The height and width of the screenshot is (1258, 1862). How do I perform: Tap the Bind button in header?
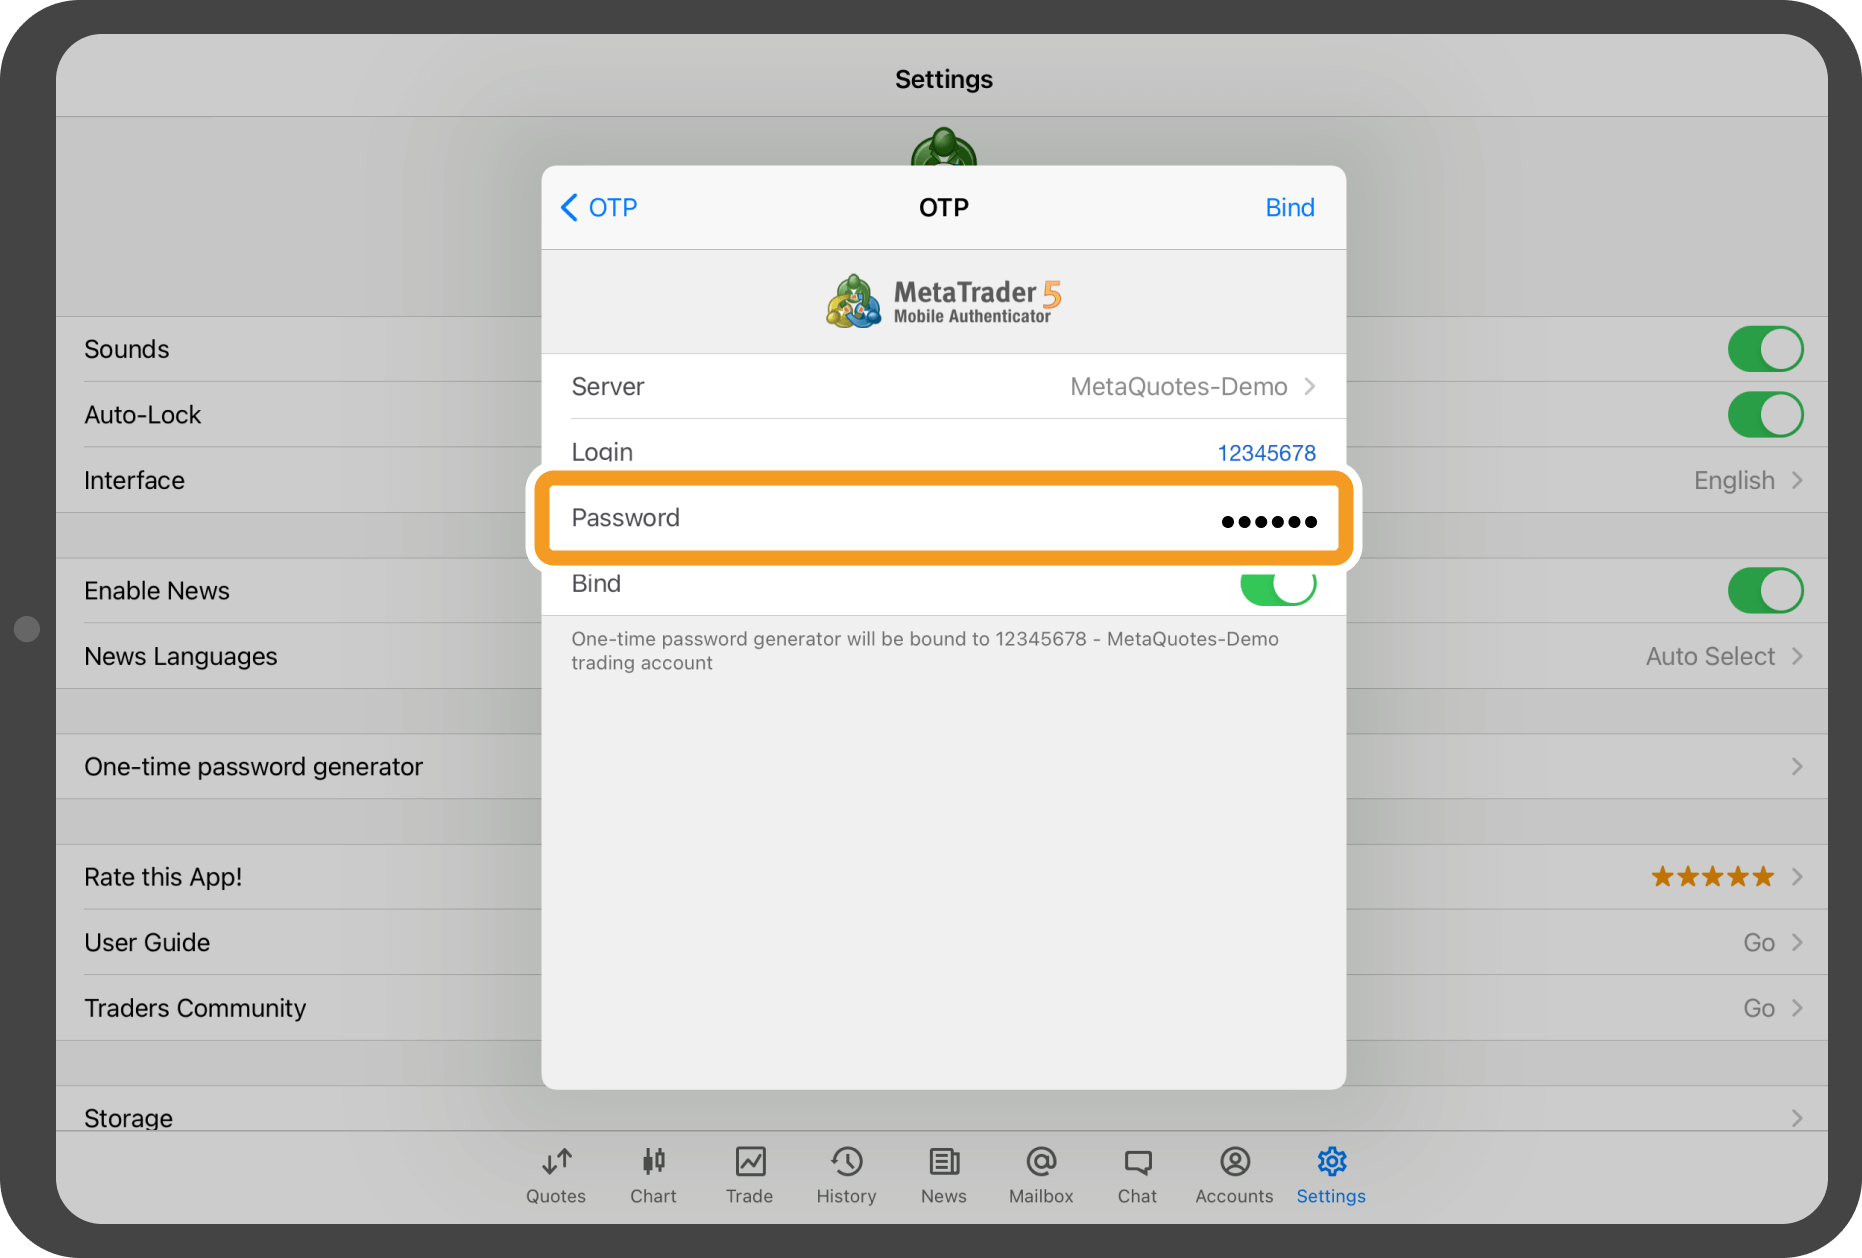pos(1289,208)
